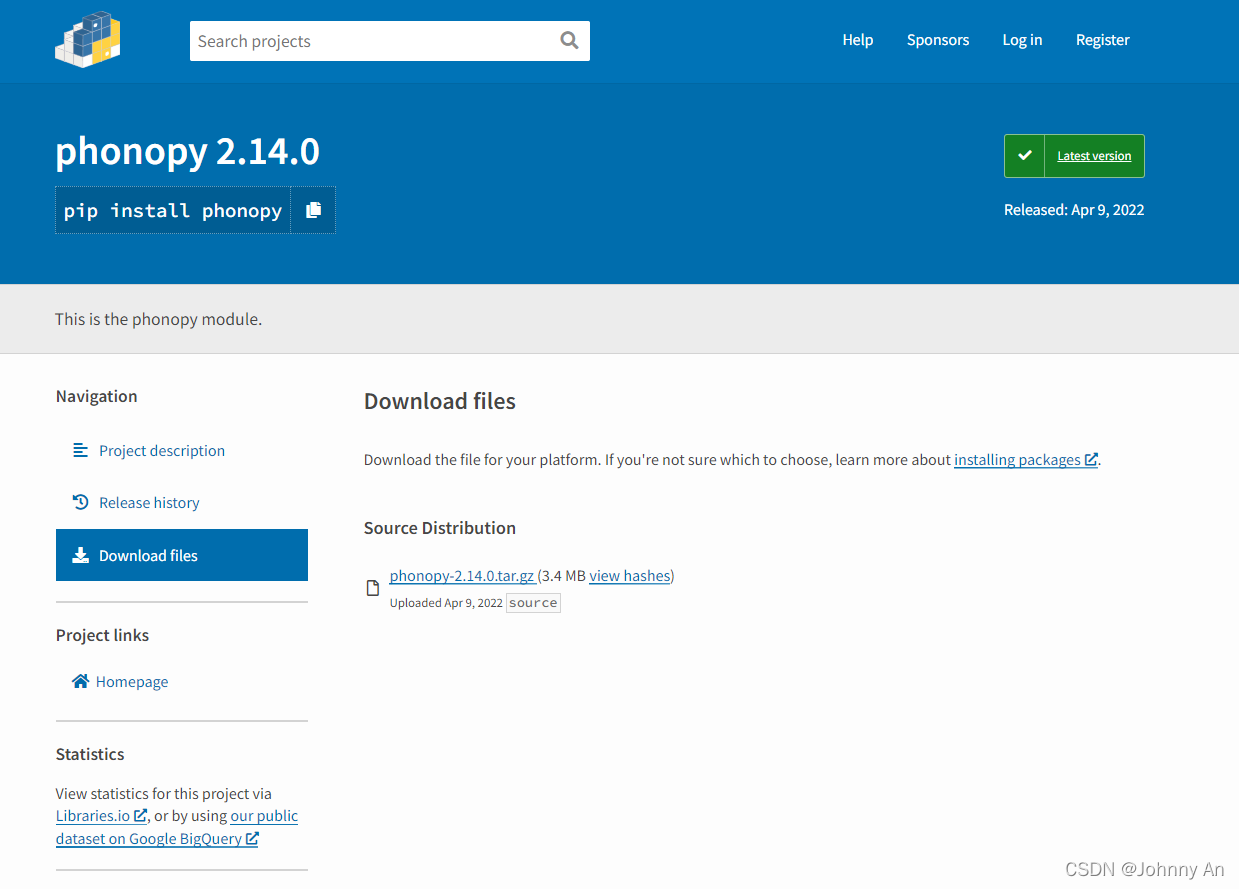
Task: Click the 'source' tag label
Action: point(533,603)
